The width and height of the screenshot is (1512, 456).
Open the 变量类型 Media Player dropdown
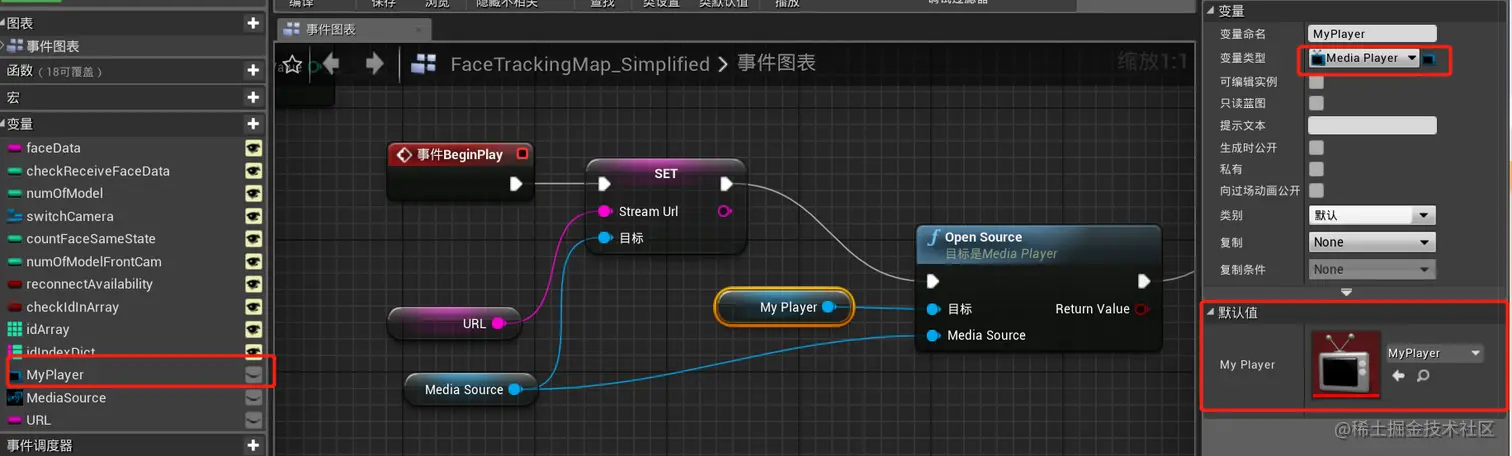[1364, 58]
